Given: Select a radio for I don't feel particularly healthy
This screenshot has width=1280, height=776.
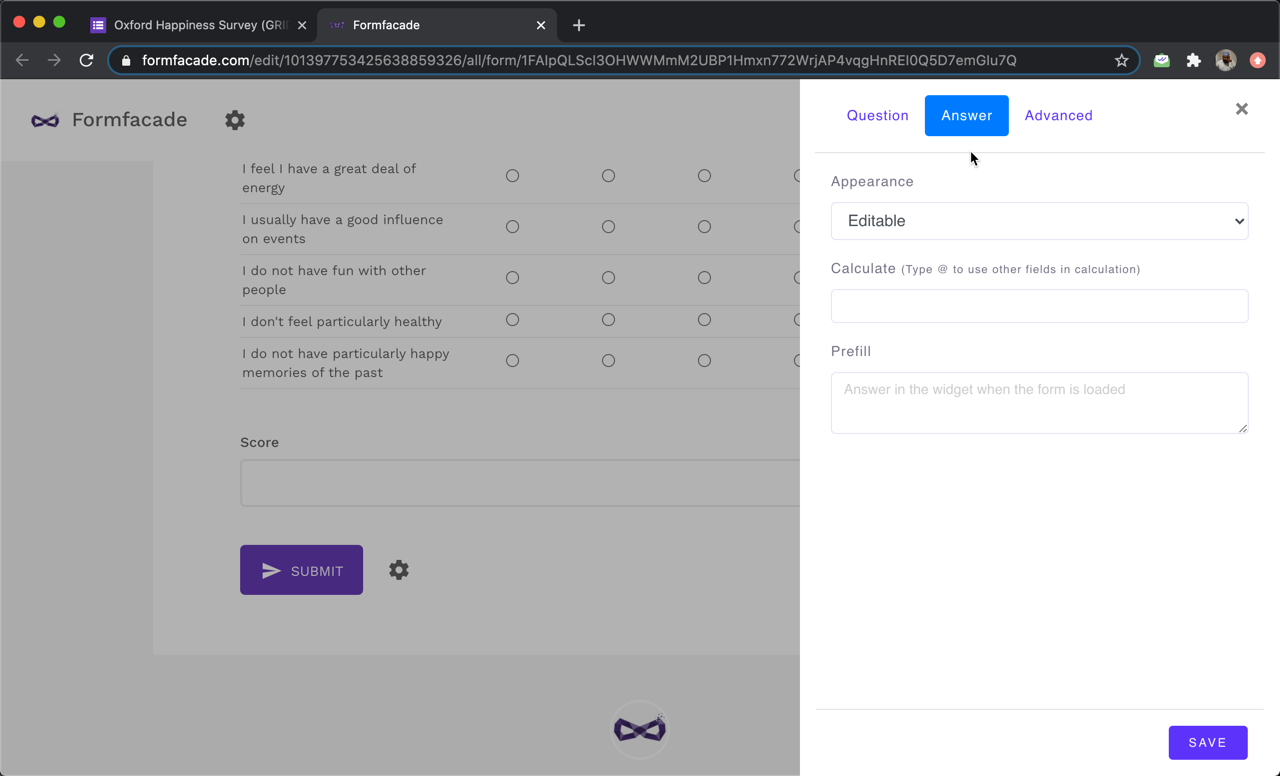Looking at the screenshot, I should (x=512, y=320).
